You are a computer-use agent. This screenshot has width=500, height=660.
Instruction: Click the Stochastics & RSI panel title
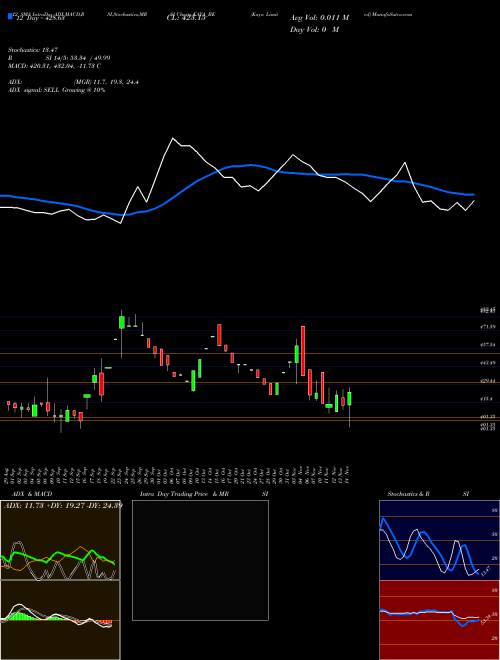428,494
